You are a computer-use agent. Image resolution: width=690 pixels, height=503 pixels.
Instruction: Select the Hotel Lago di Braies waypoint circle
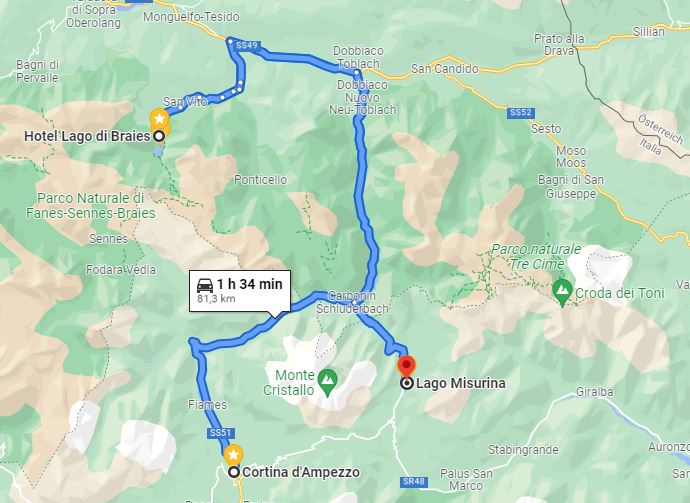pyautogui.click(x=159, y=136)
